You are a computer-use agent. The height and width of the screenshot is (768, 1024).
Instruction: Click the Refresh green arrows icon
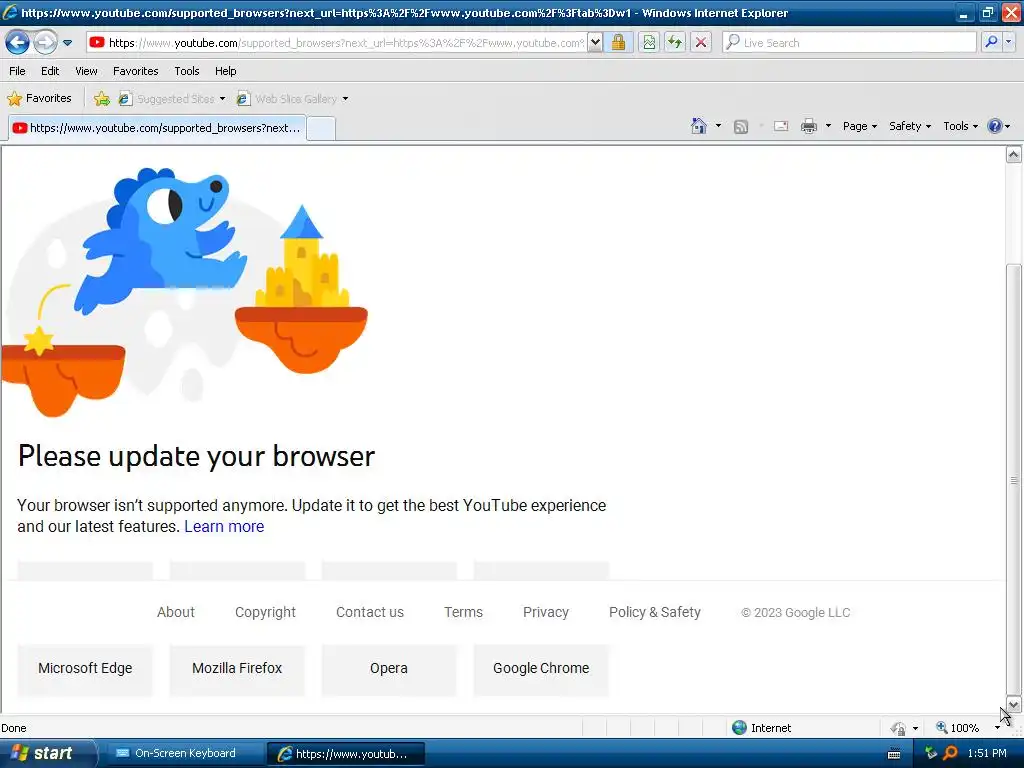675,43
